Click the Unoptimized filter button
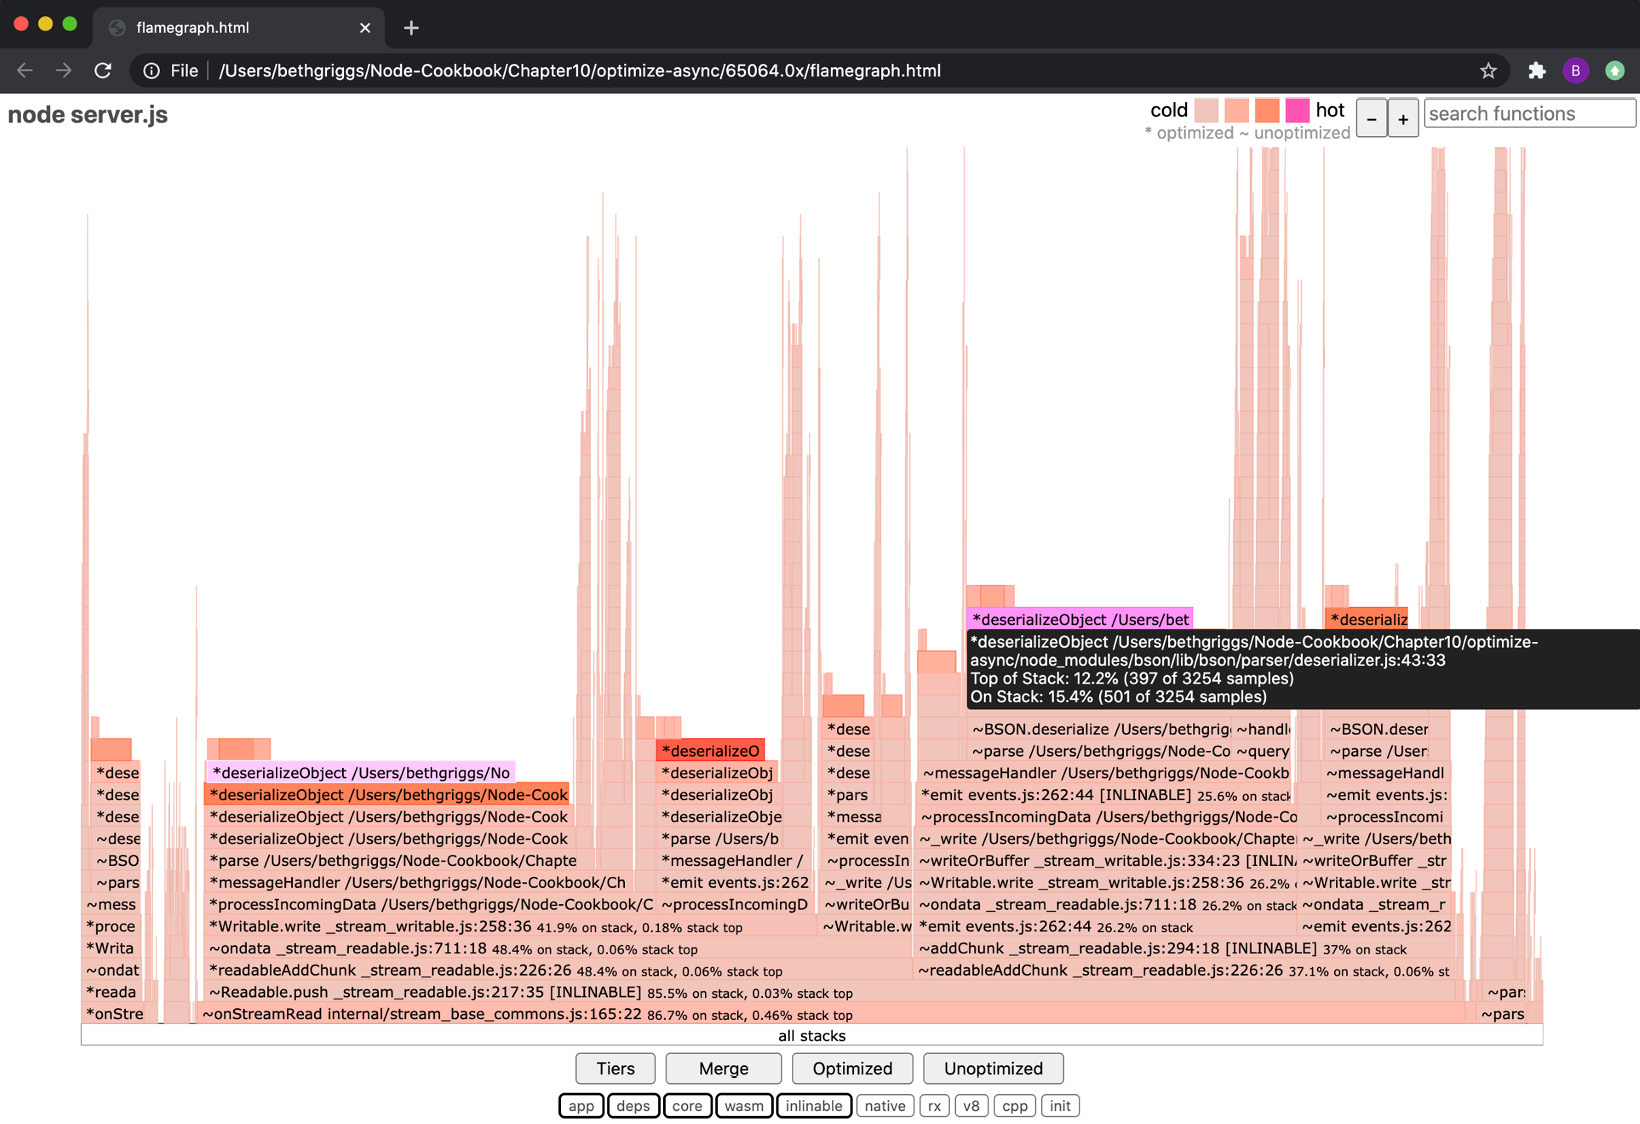 click(993, 1068)
